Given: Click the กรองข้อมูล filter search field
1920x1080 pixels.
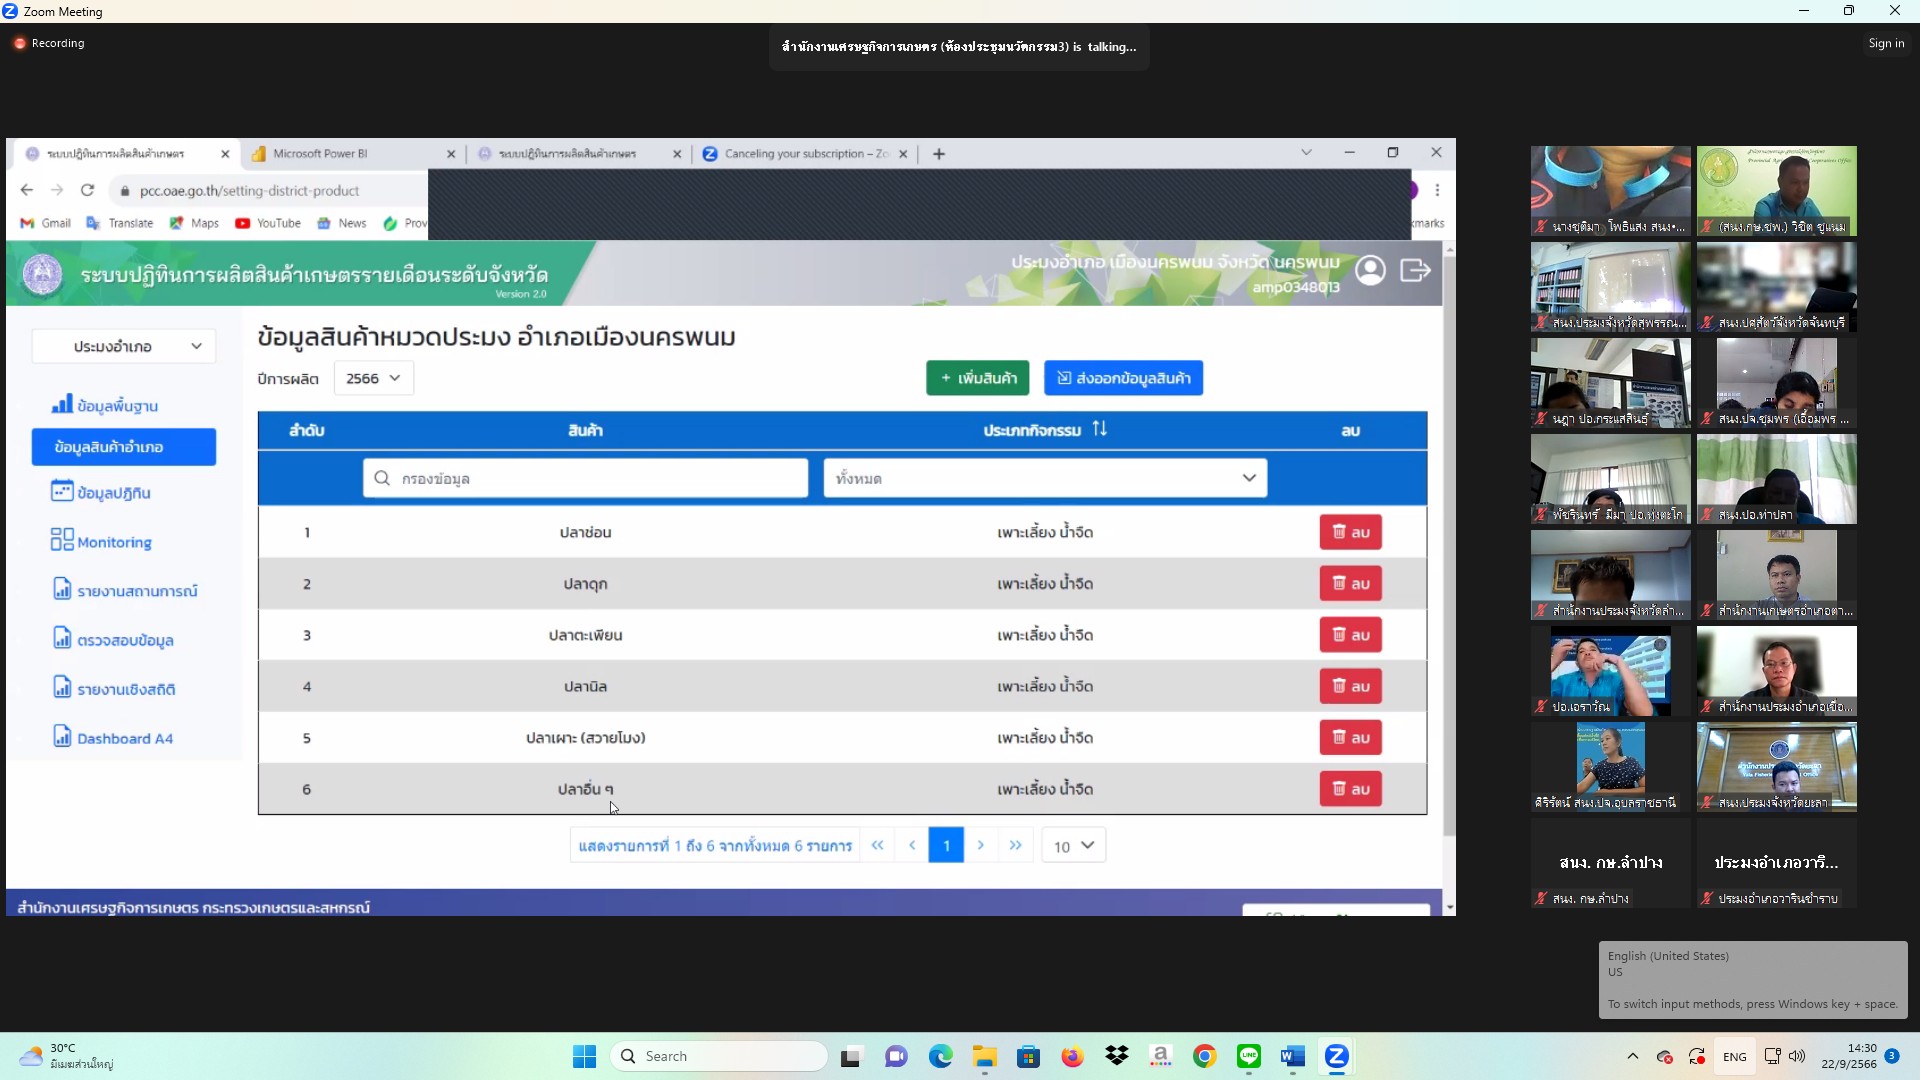Looking at the screenshot, I should click(585, 478).
